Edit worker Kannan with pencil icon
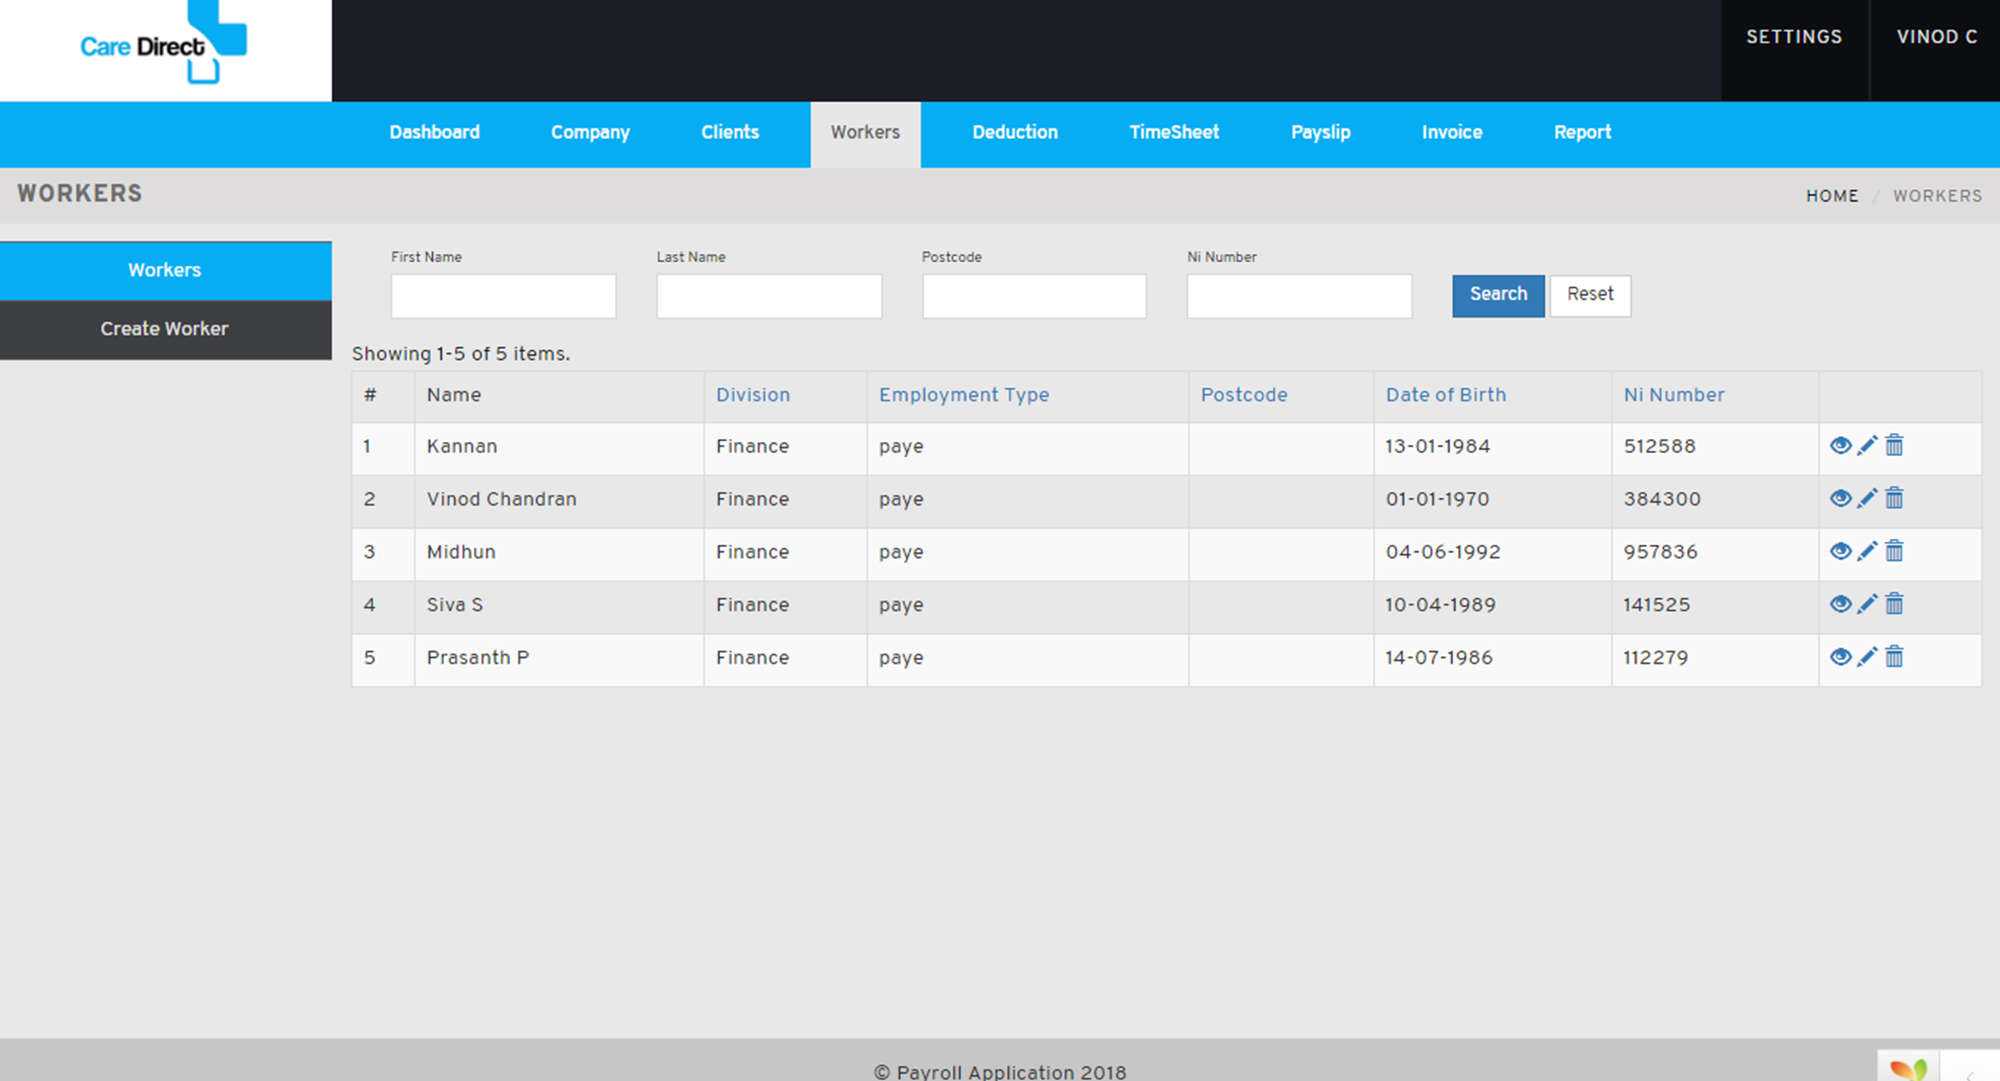The width and height of the screenshot is (2000, 1081). tap(1867, 446)
